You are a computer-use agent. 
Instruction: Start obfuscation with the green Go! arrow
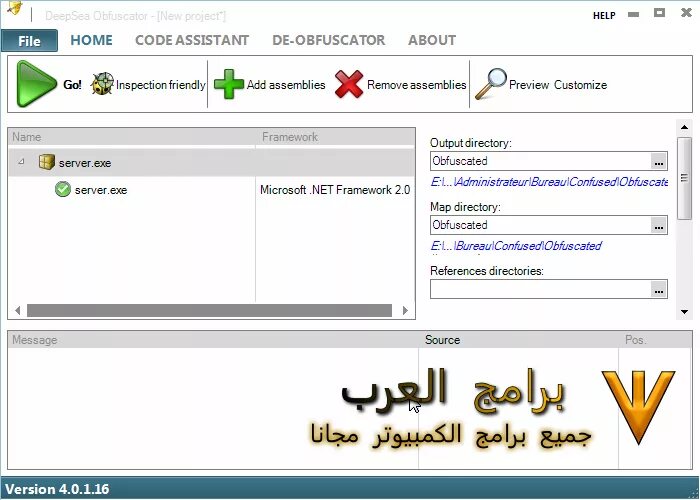pyautogui.click(x=36, y=84)
